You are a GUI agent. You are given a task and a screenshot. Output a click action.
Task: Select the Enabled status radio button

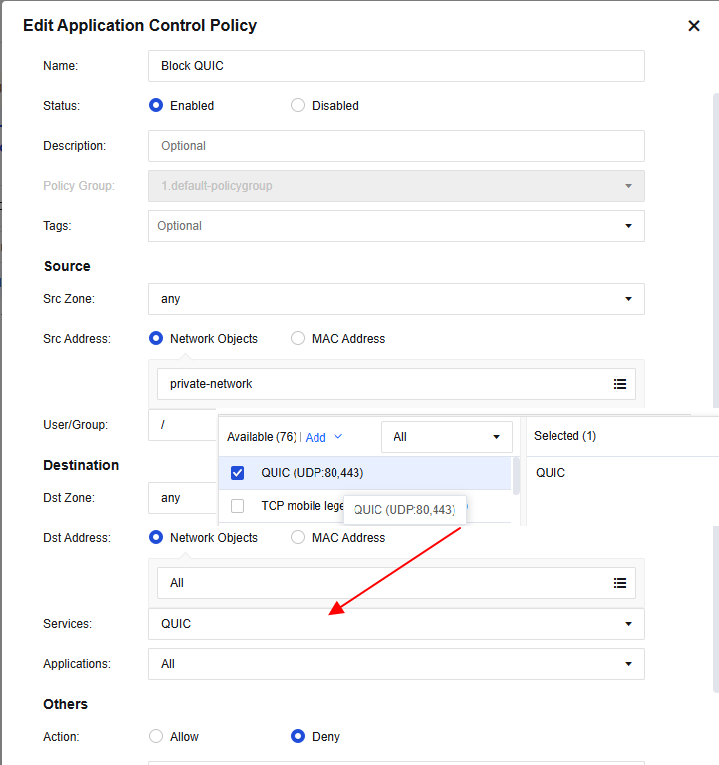156,106
